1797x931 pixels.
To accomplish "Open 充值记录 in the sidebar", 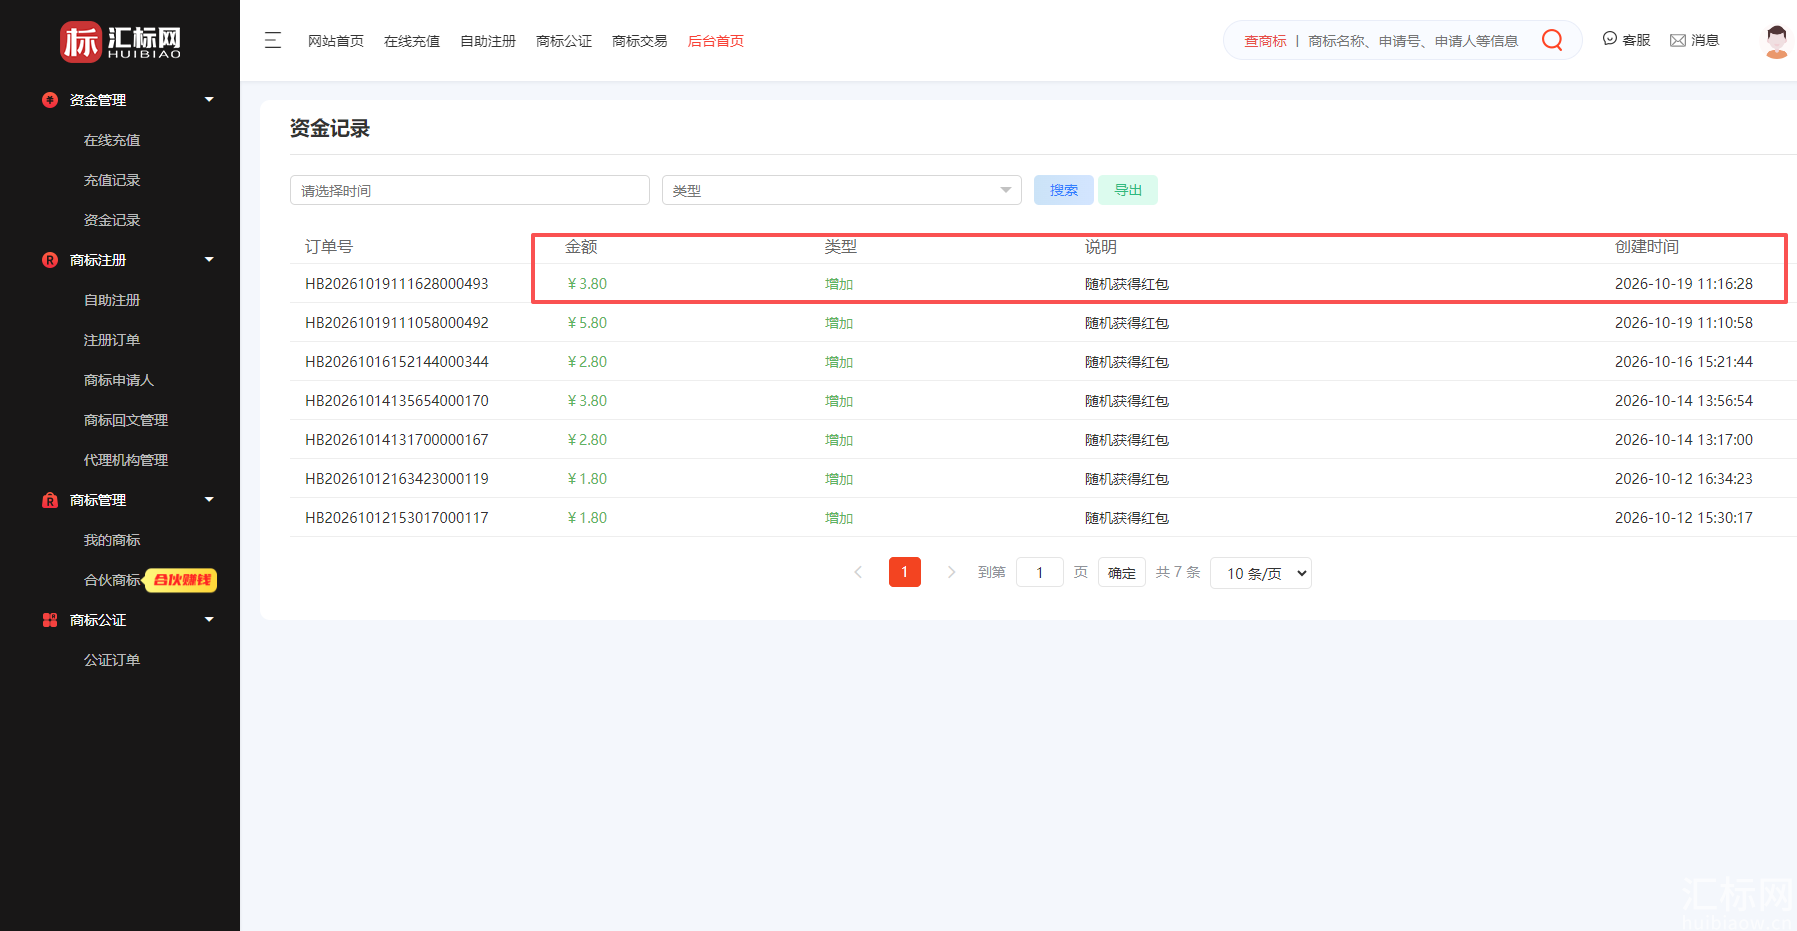I will pos(112,180).
